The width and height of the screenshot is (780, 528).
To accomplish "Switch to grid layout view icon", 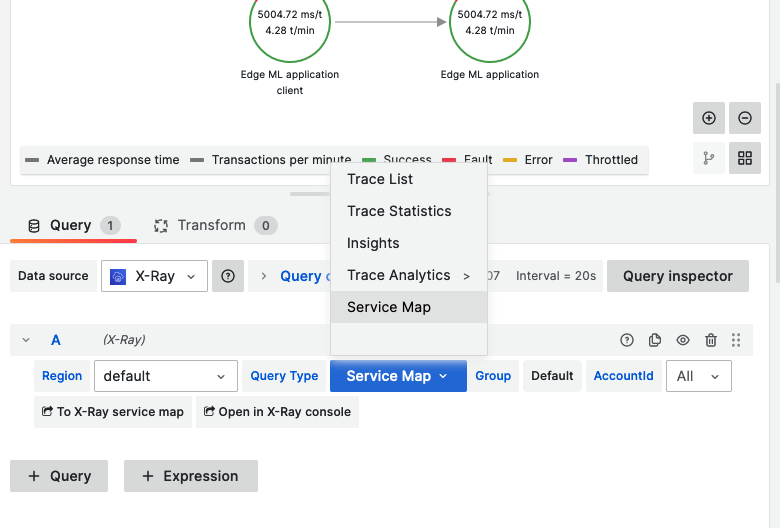I will coord(745,158).
